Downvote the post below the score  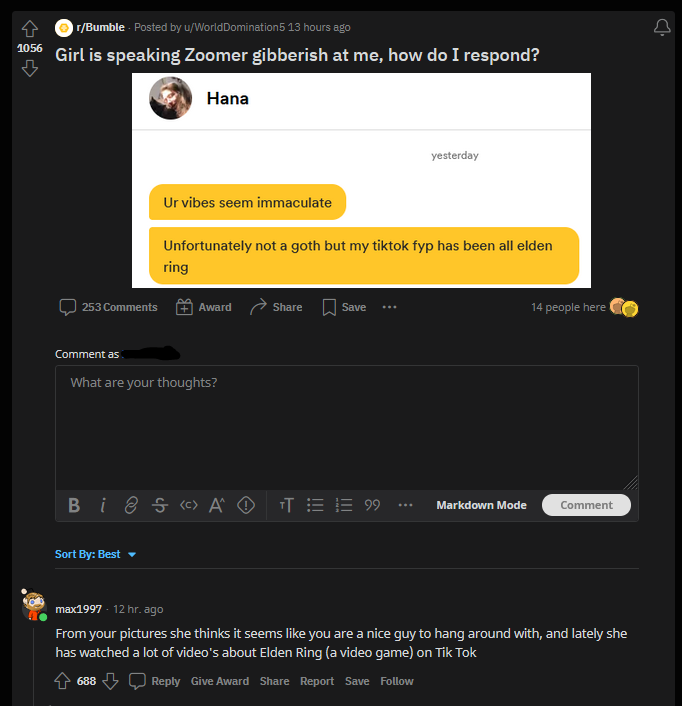(29, 68)
